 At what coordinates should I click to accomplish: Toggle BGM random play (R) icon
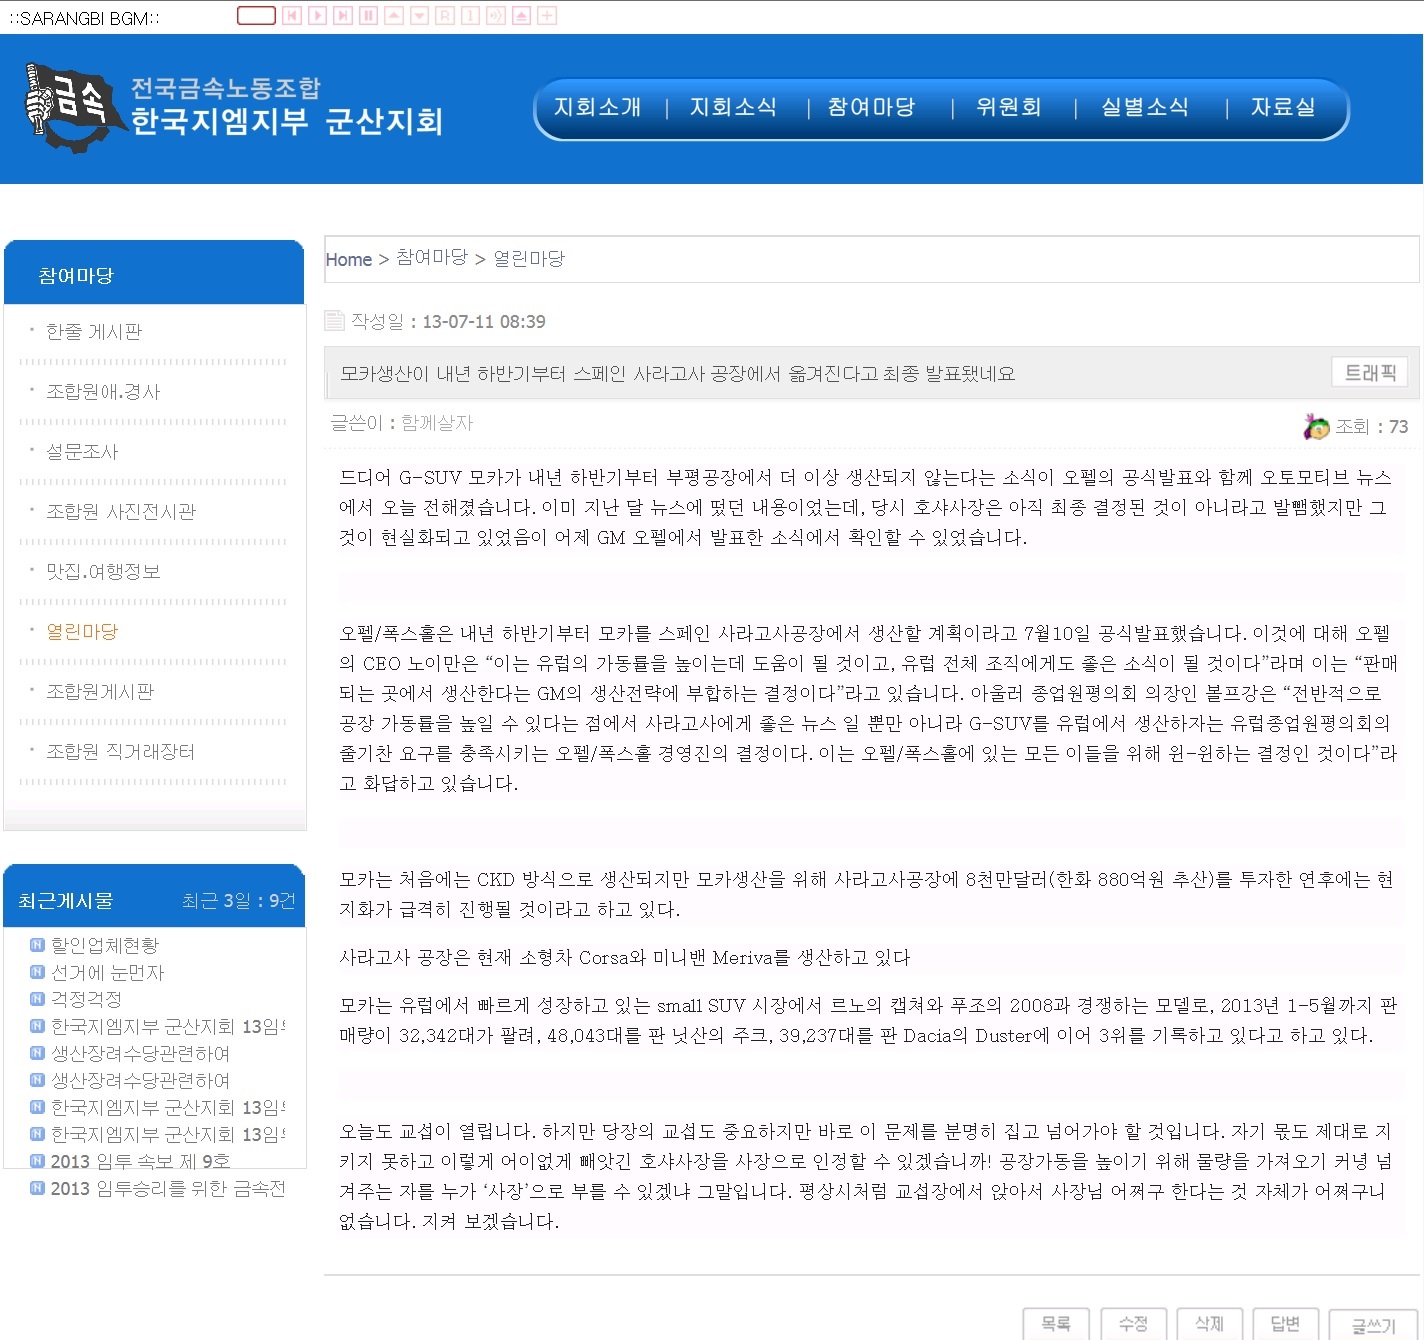tap(445, 15)
